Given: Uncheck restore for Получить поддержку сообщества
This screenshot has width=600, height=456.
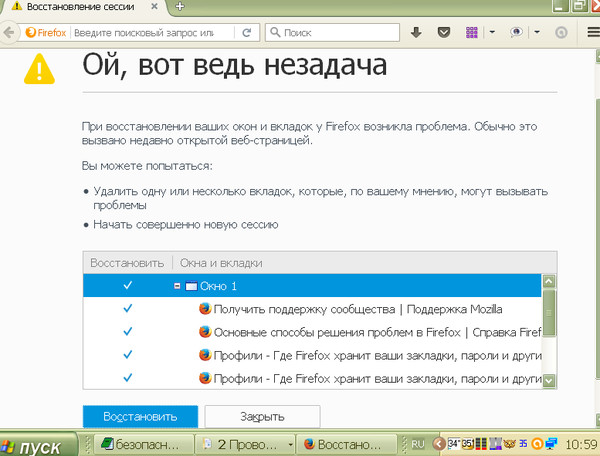Looking at the screenshot, I should pos(128,308).
